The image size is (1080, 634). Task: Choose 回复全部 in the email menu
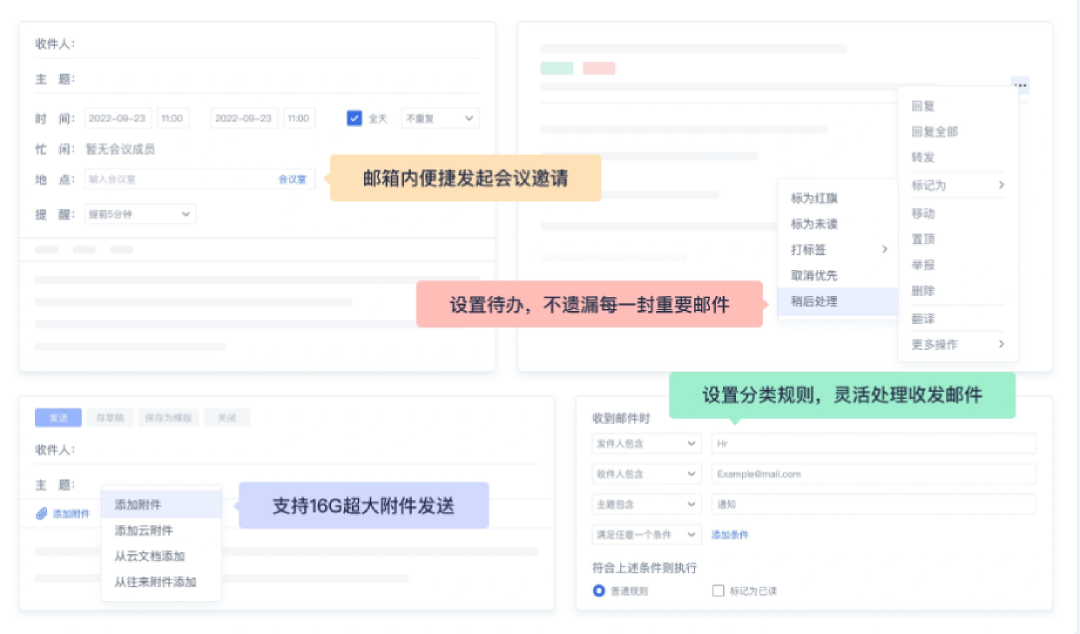coord(935,132)
